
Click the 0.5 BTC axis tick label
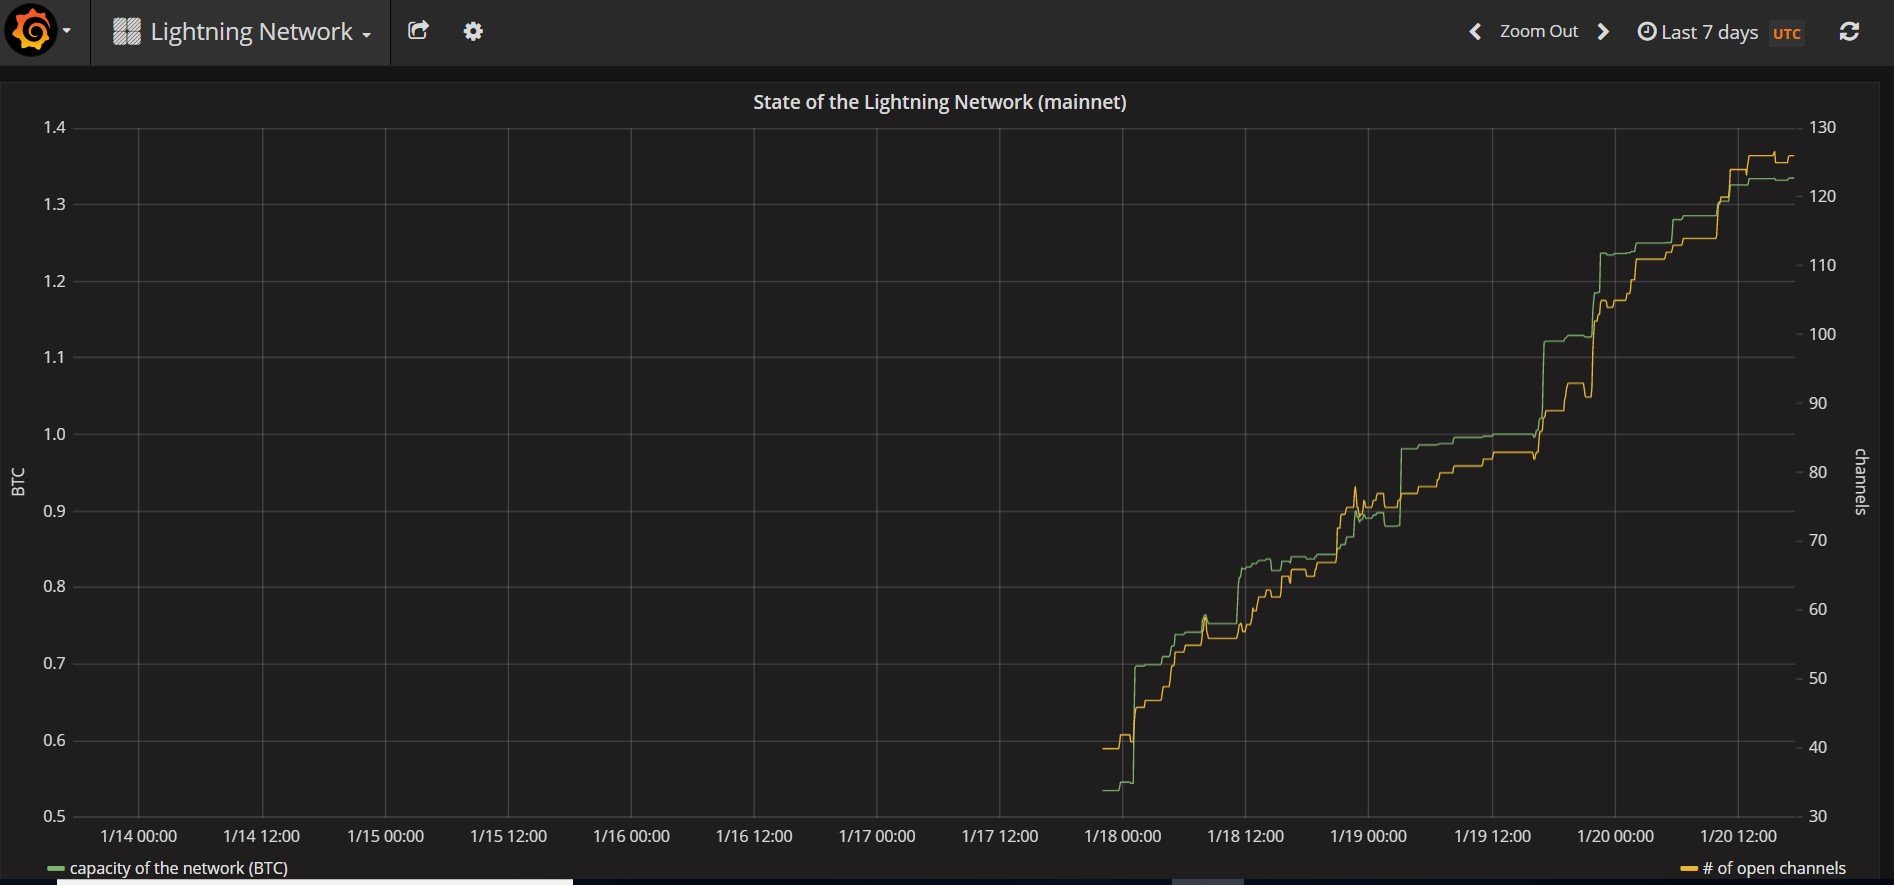pyautogui.click(x=54, y=816)
